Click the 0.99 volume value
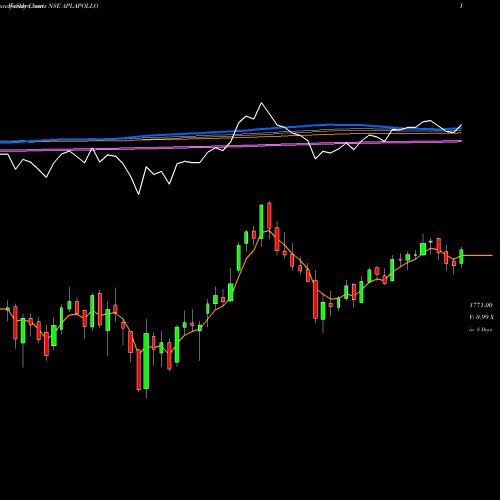The height and width of the screenshot is (500, 500). click(482, 317)
